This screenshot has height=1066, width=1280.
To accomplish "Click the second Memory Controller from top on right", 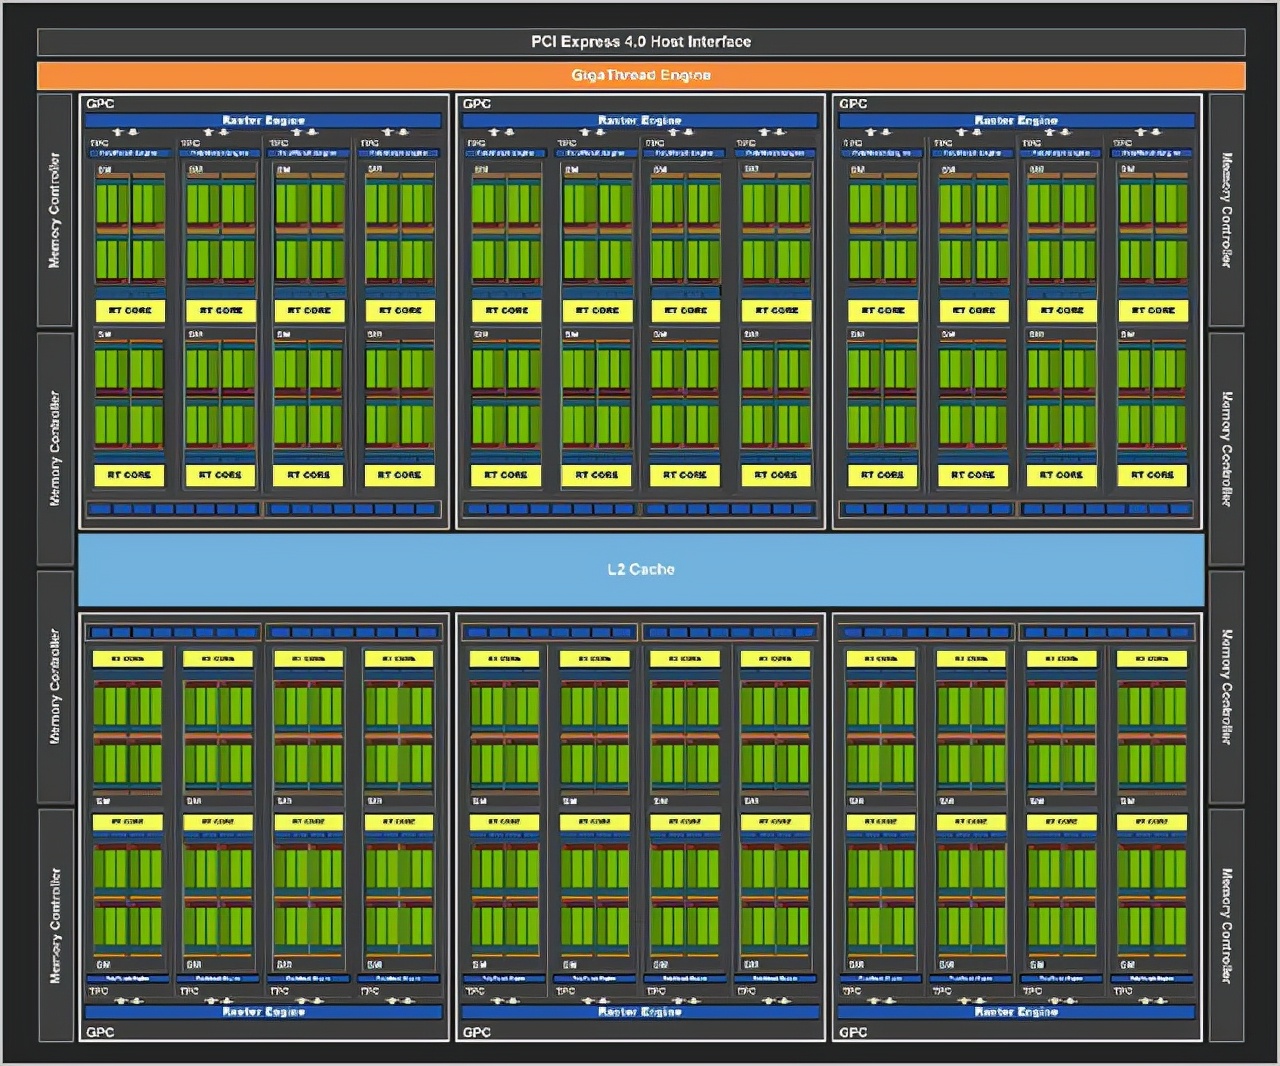I will [1227, 448].
